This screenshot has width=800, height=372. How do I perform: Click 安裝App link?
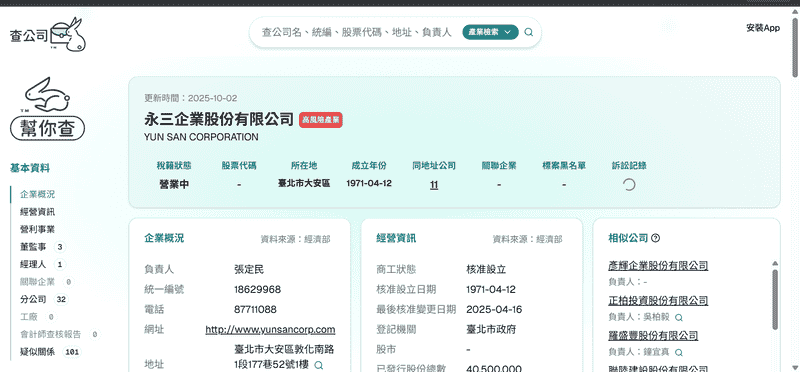click(763, 28)
